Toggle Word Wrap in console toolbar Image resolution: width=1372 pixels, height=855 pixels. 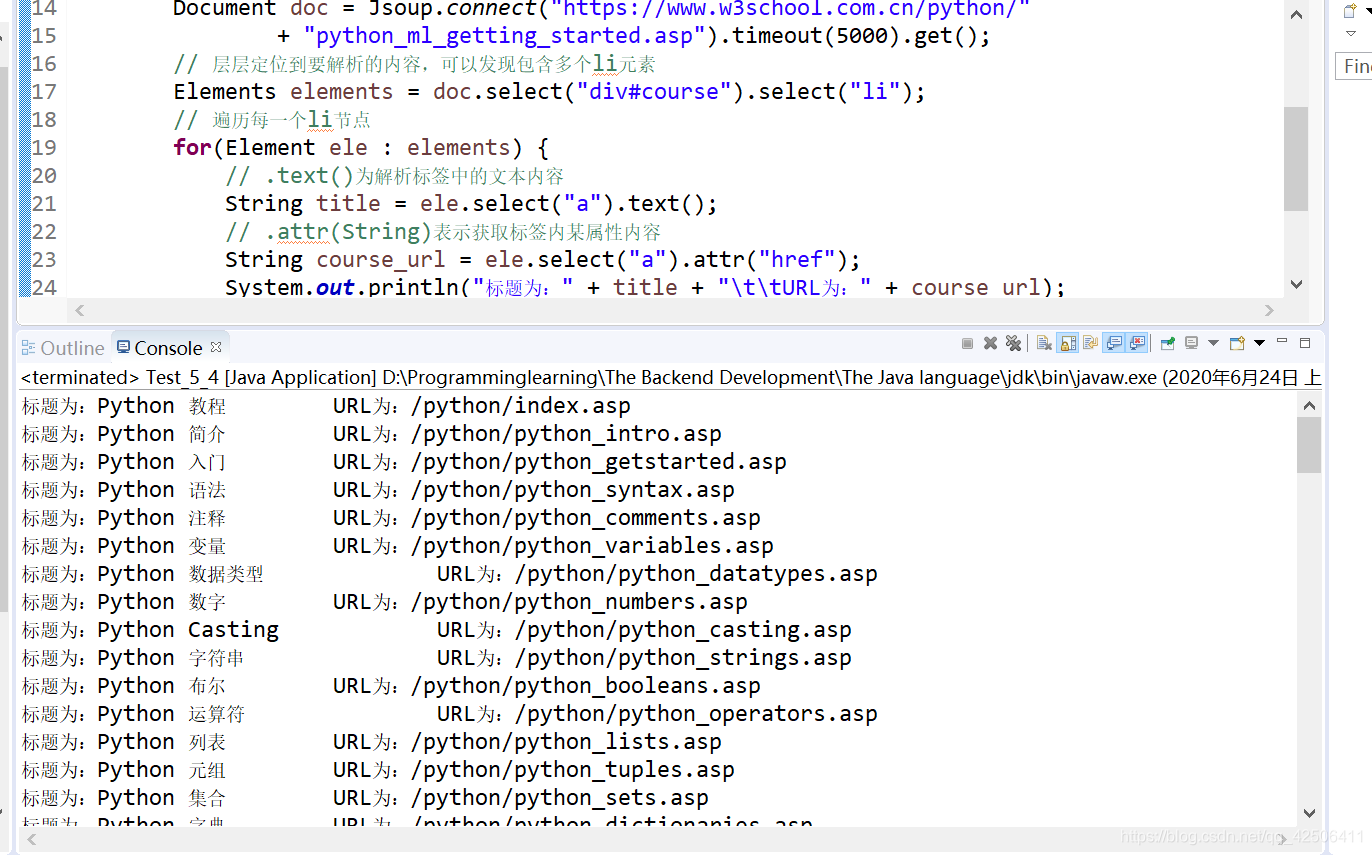[x=1091, y=343]
